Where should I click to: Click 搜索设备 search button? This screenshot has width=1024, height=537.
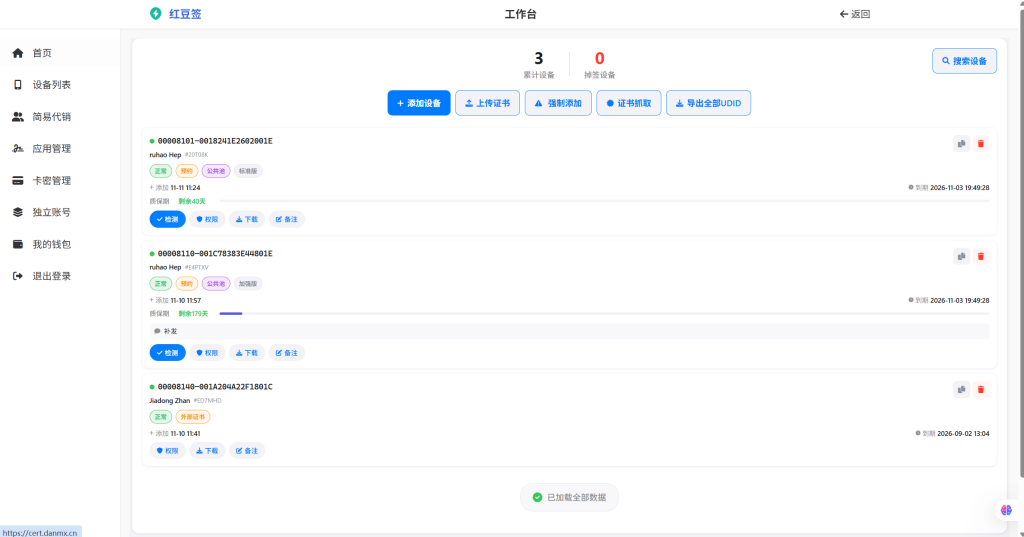pyautogui.click(x=964, y=61)
